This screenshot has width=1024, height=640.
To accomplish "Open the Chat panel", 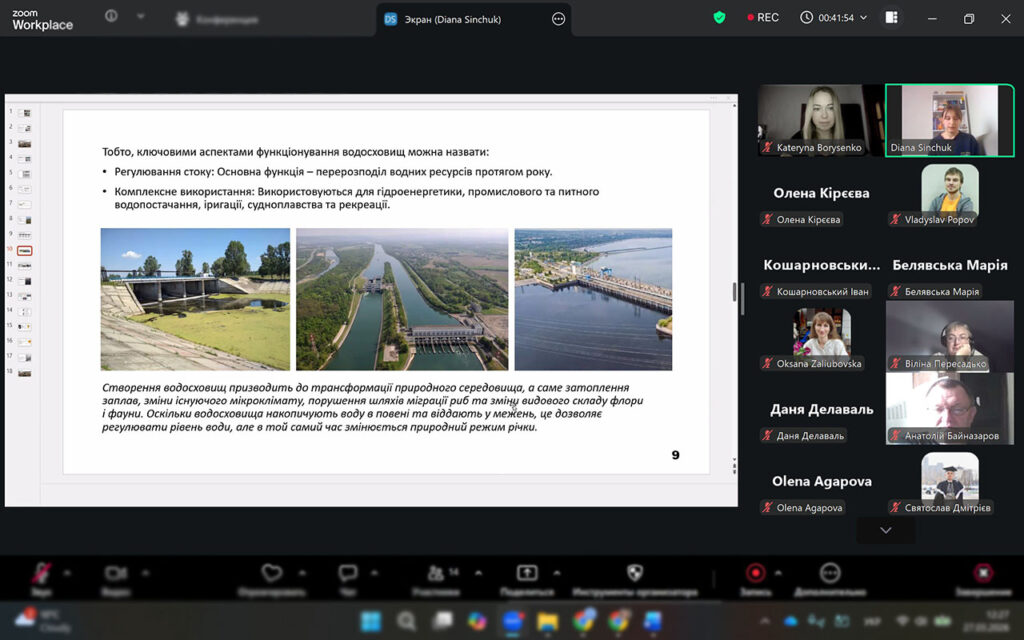I will 347,573.
